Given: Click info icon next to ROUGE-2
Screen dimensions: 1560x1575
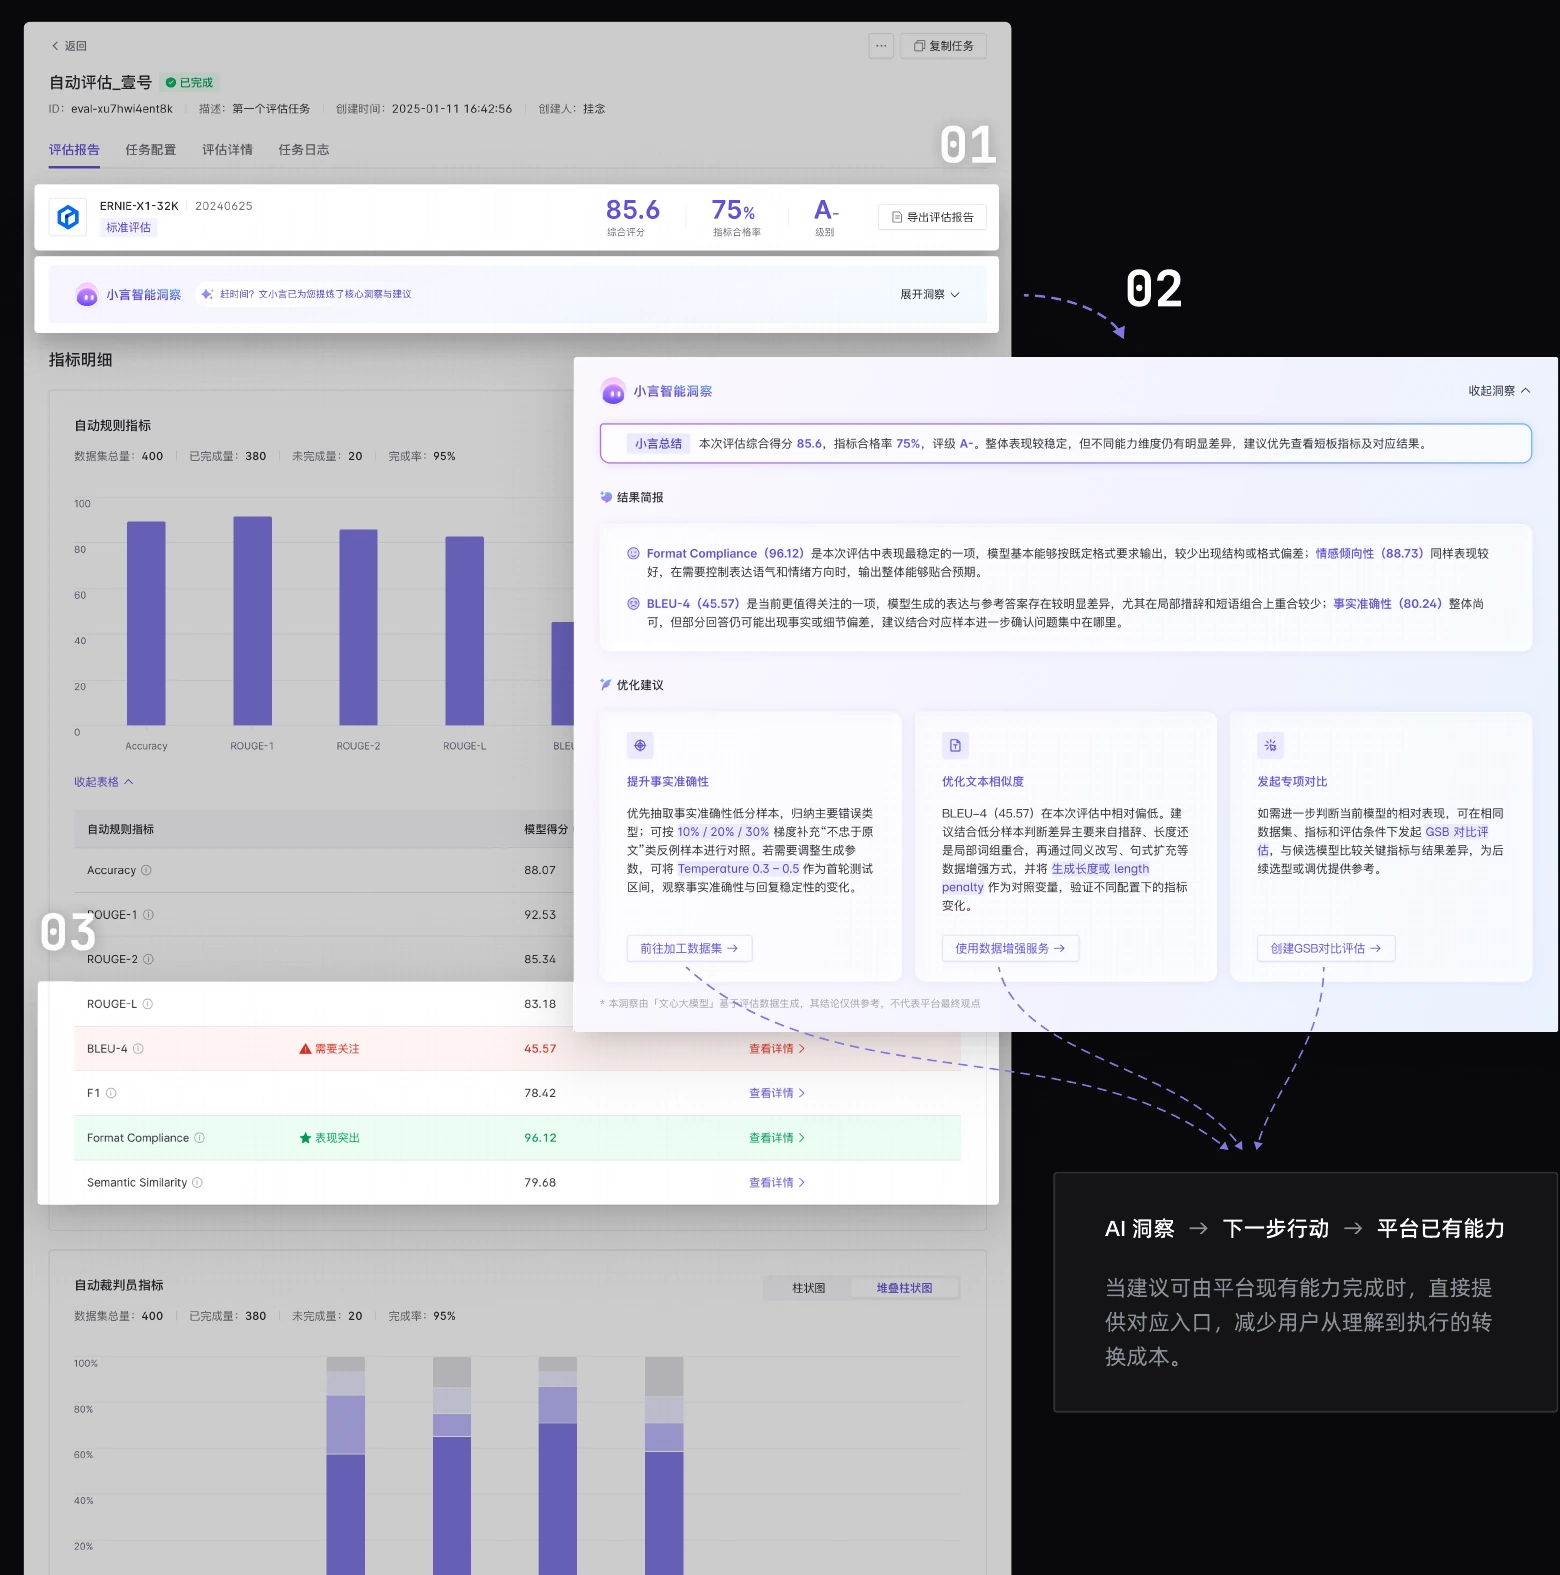Looking at the screenshot, I should pos(148,959).
